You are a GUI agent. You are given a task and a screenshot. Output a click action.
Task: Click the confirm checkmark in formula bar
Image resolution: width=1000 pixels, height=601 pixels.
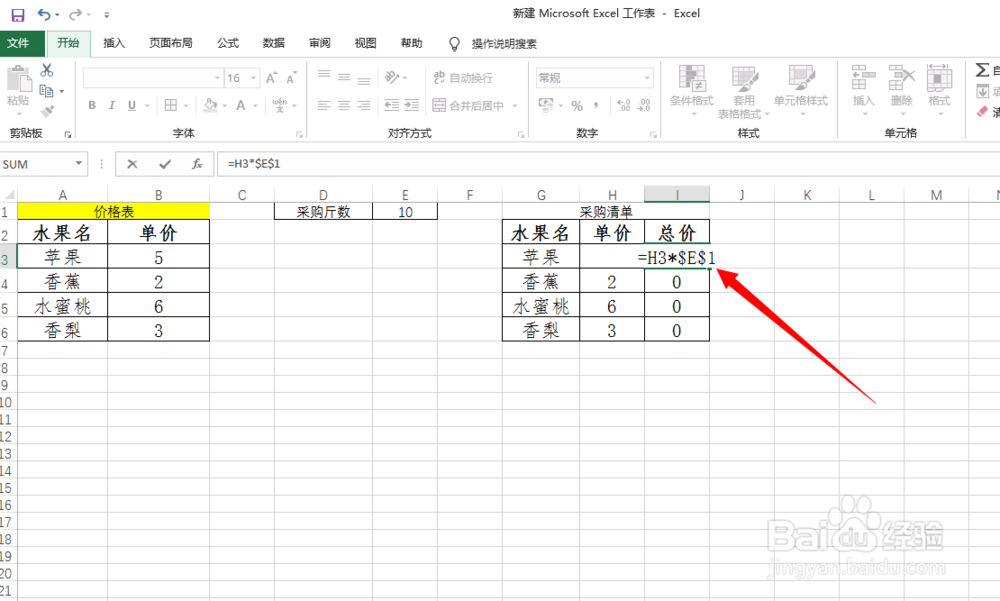(x=165, y=164)
